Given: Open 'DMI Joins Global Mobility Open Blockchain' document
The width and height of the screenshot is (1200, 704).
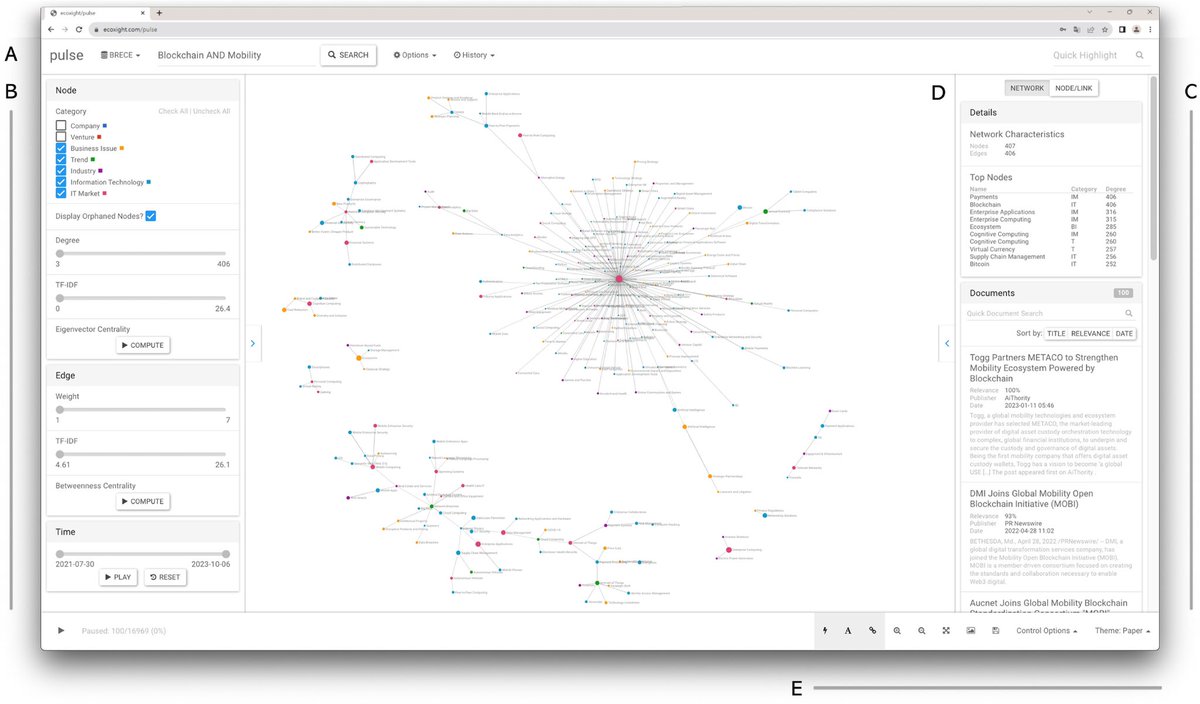Looking at the screenshot, I should click(1032, 499).
